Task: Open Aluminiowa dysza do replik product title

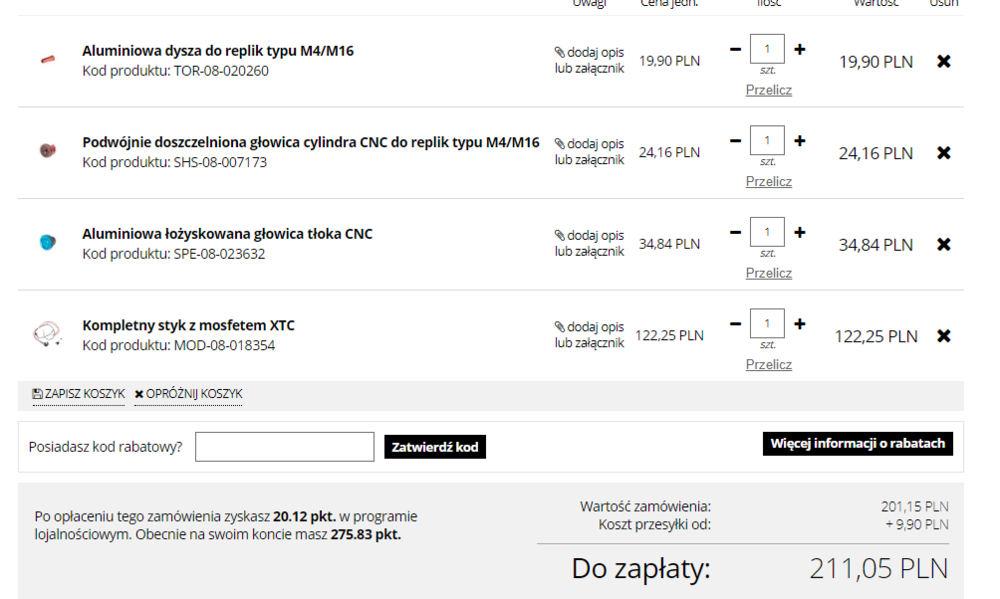Action: pos(217,51)
